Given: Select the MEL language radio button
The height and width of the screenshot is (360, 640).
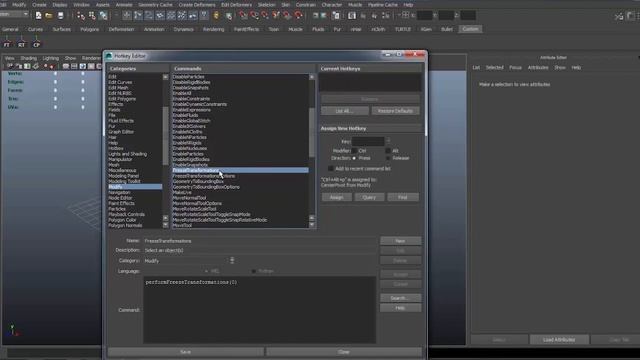Looking at the screenshot, I should tap(207, 271).
